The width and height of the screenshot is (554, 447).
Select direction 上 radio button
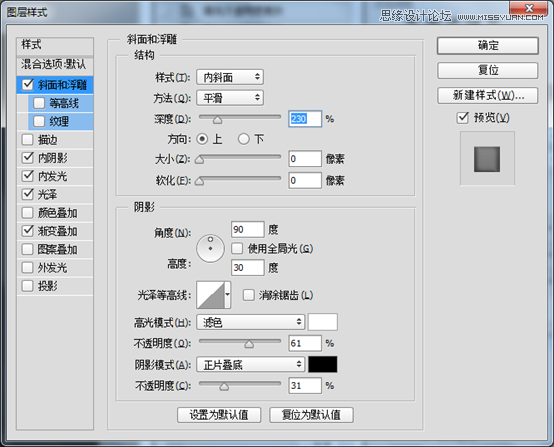[x=202, y=139]
